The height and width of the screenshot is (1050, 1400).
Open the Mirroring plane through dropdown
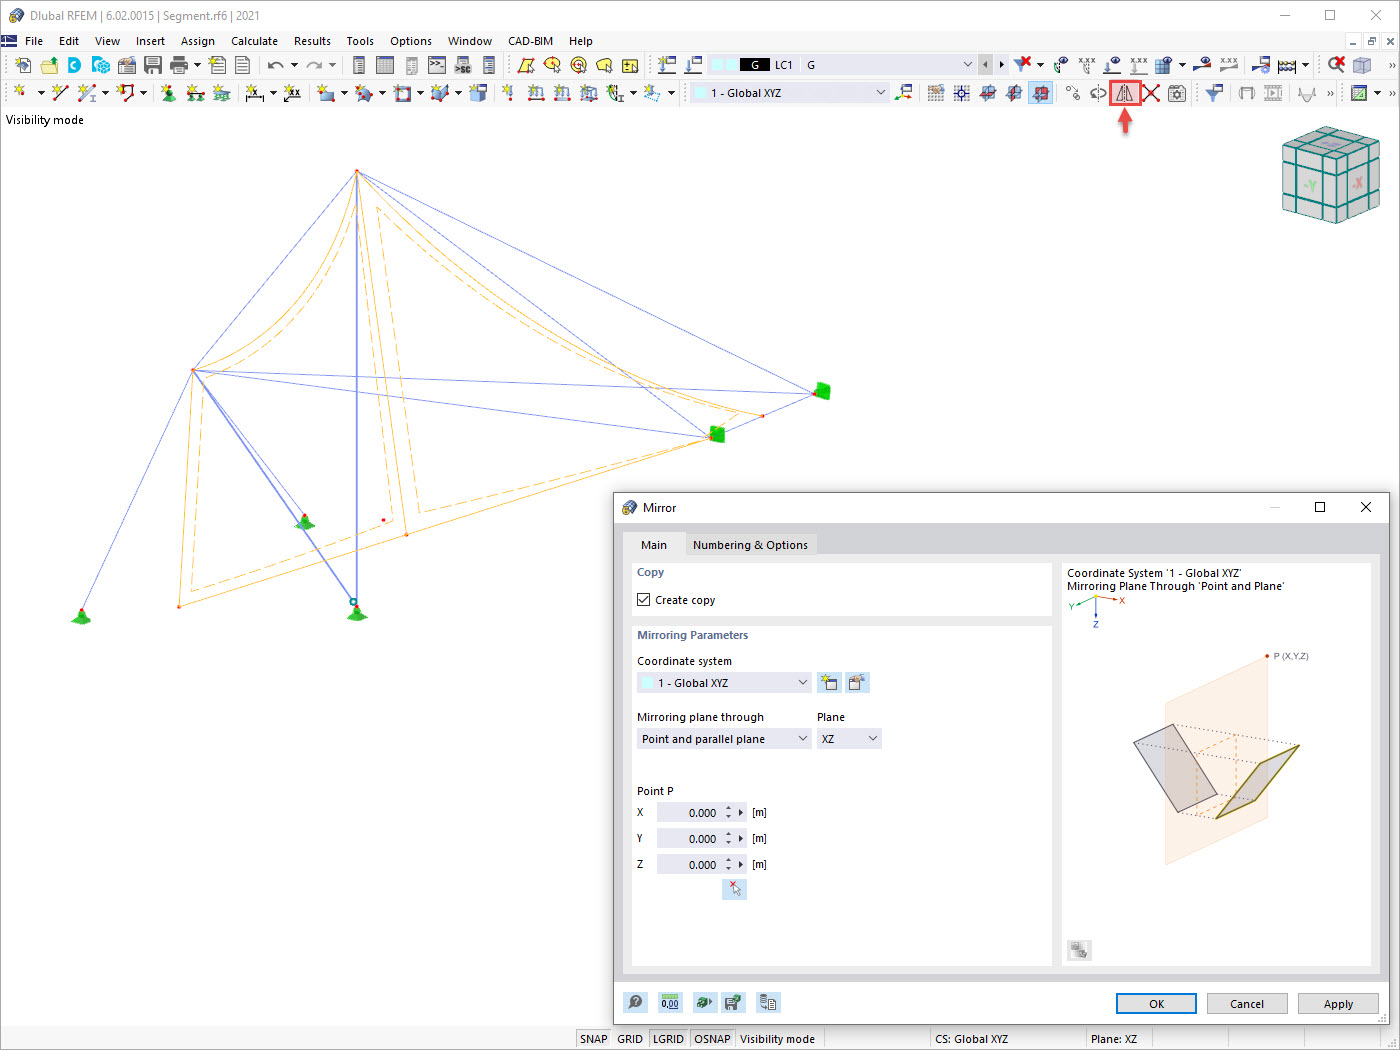pos(724,739)
